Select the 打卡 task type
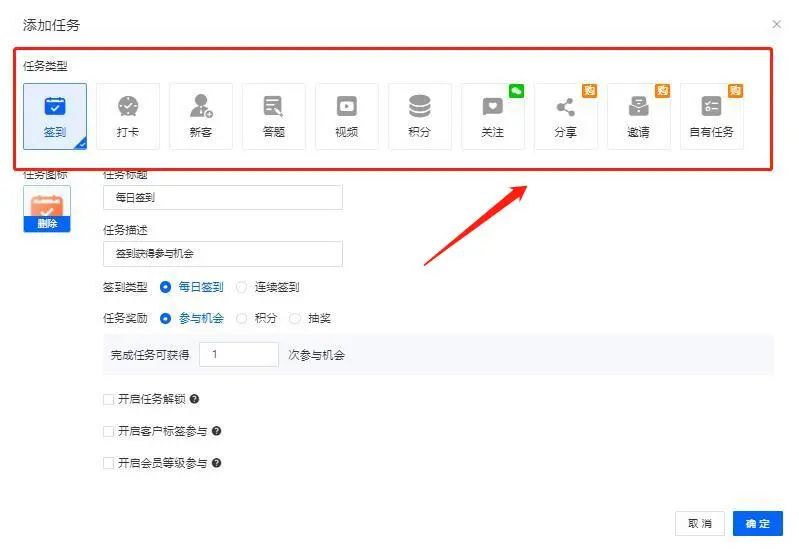 coord(128,116)
